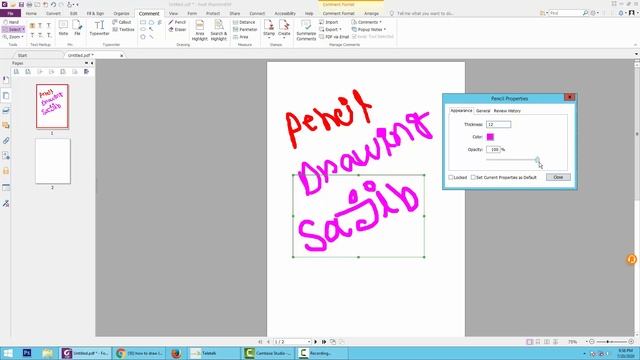640x360 pixels.
Task: Choose the Area measure tool
Action: [241, 37]
